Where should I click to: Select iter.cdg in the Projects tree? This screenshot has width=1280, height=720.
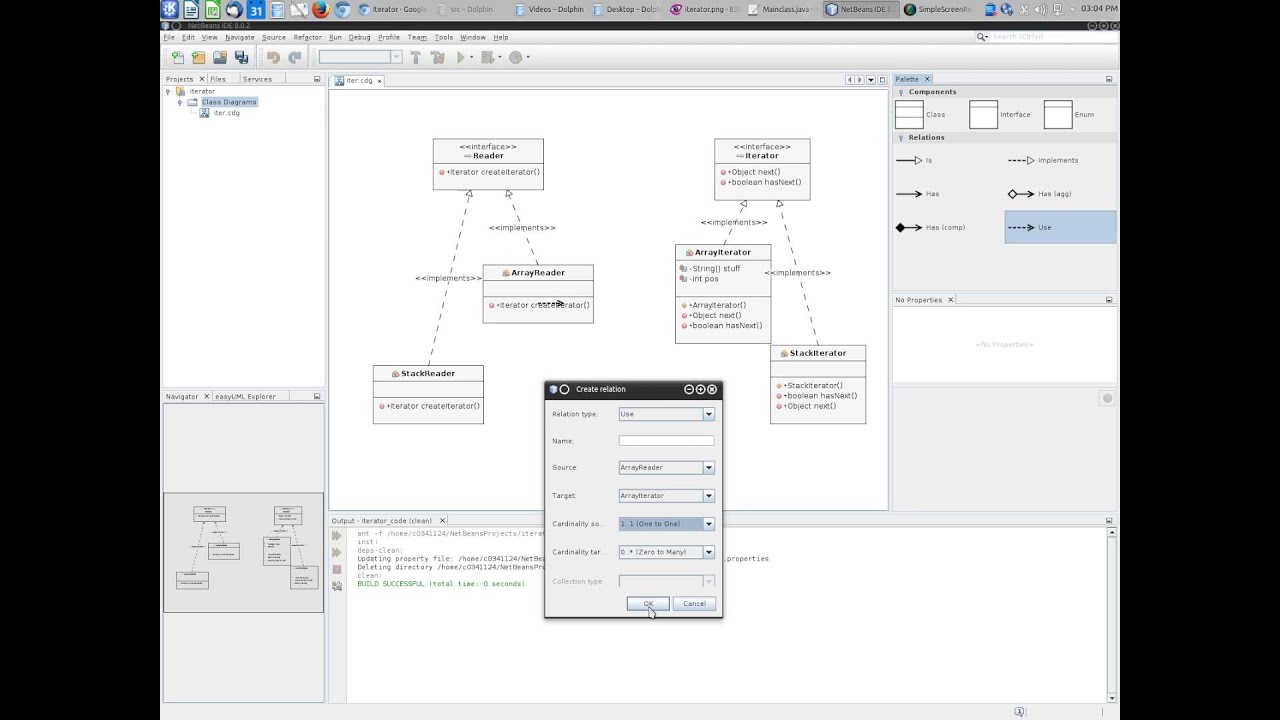coord(226,113)
